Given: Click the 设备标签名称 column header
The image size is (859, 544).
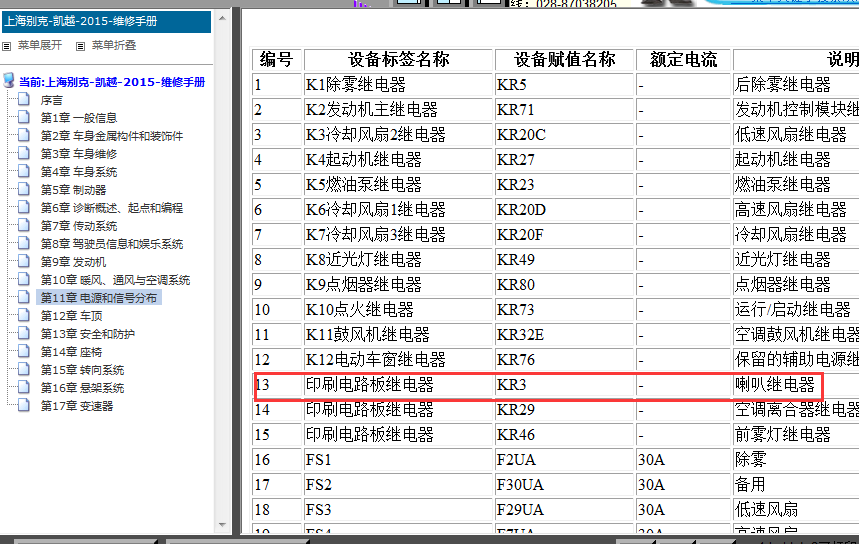Looking at the screenshot, I should (x=398, y=60).
